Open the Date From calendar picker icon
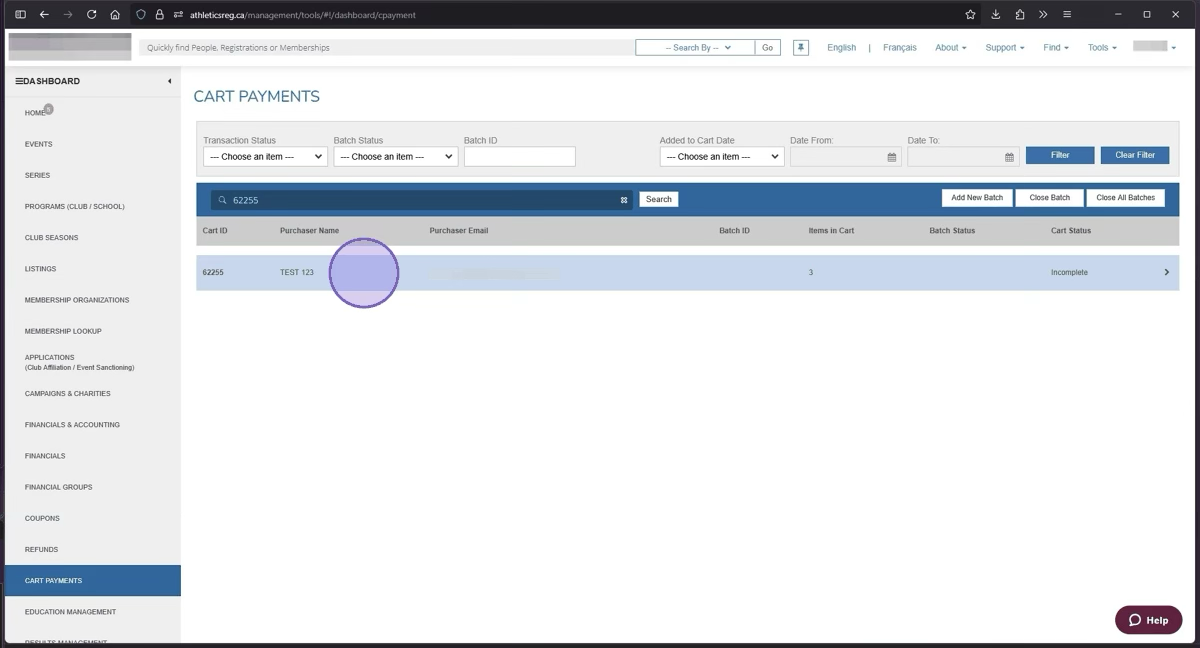This screenshot has height=648, width=1200. coord(892,157)
